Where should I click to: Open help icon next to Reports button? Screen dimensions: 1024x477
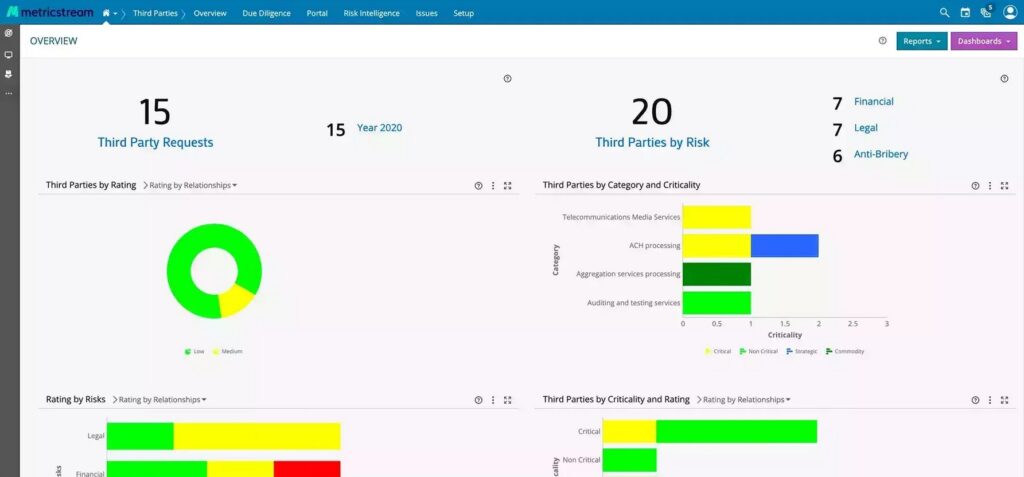pos(882,41)
